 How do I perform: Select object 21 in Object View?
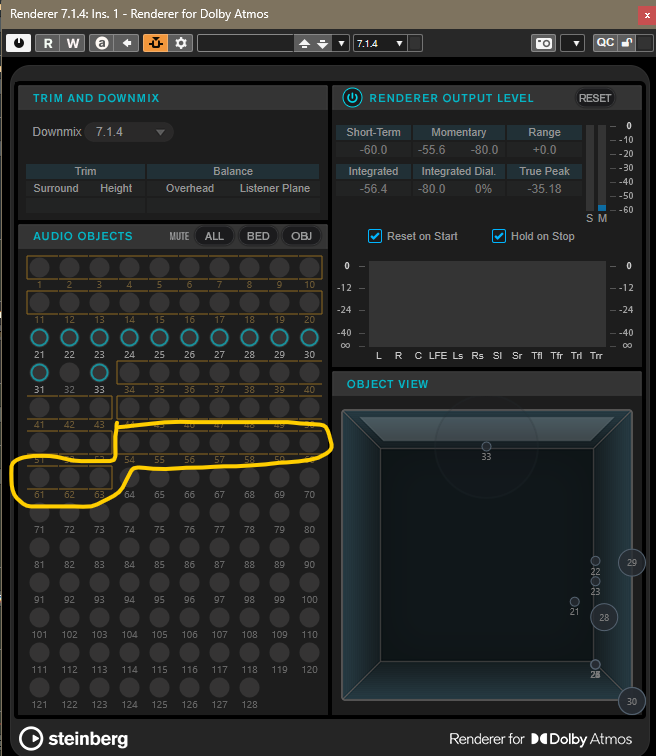[x=575, y=602]
